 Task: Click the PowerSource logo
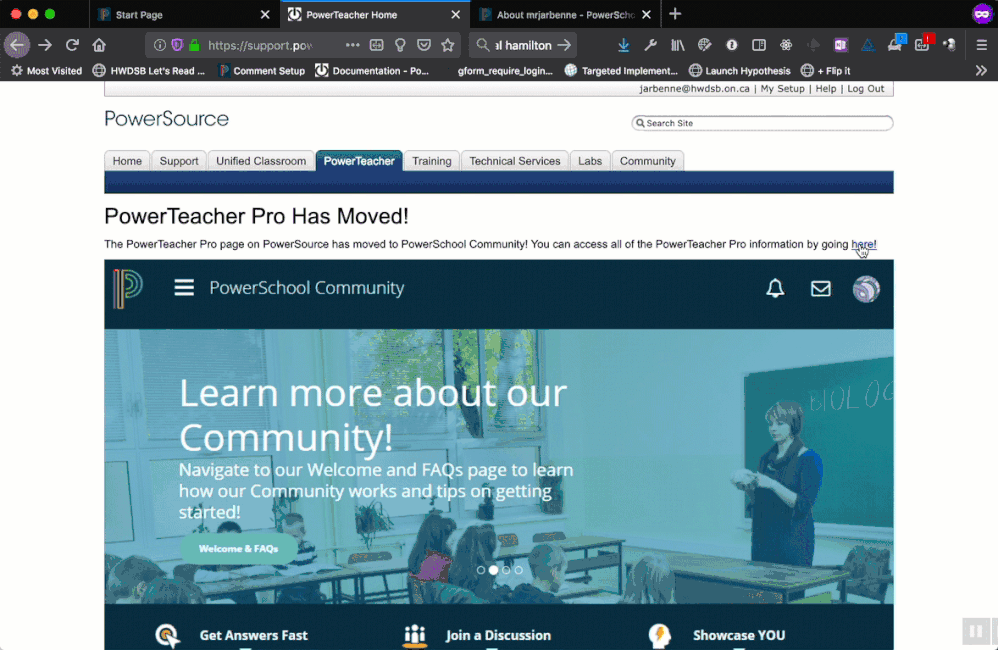[x=166, y=119]
